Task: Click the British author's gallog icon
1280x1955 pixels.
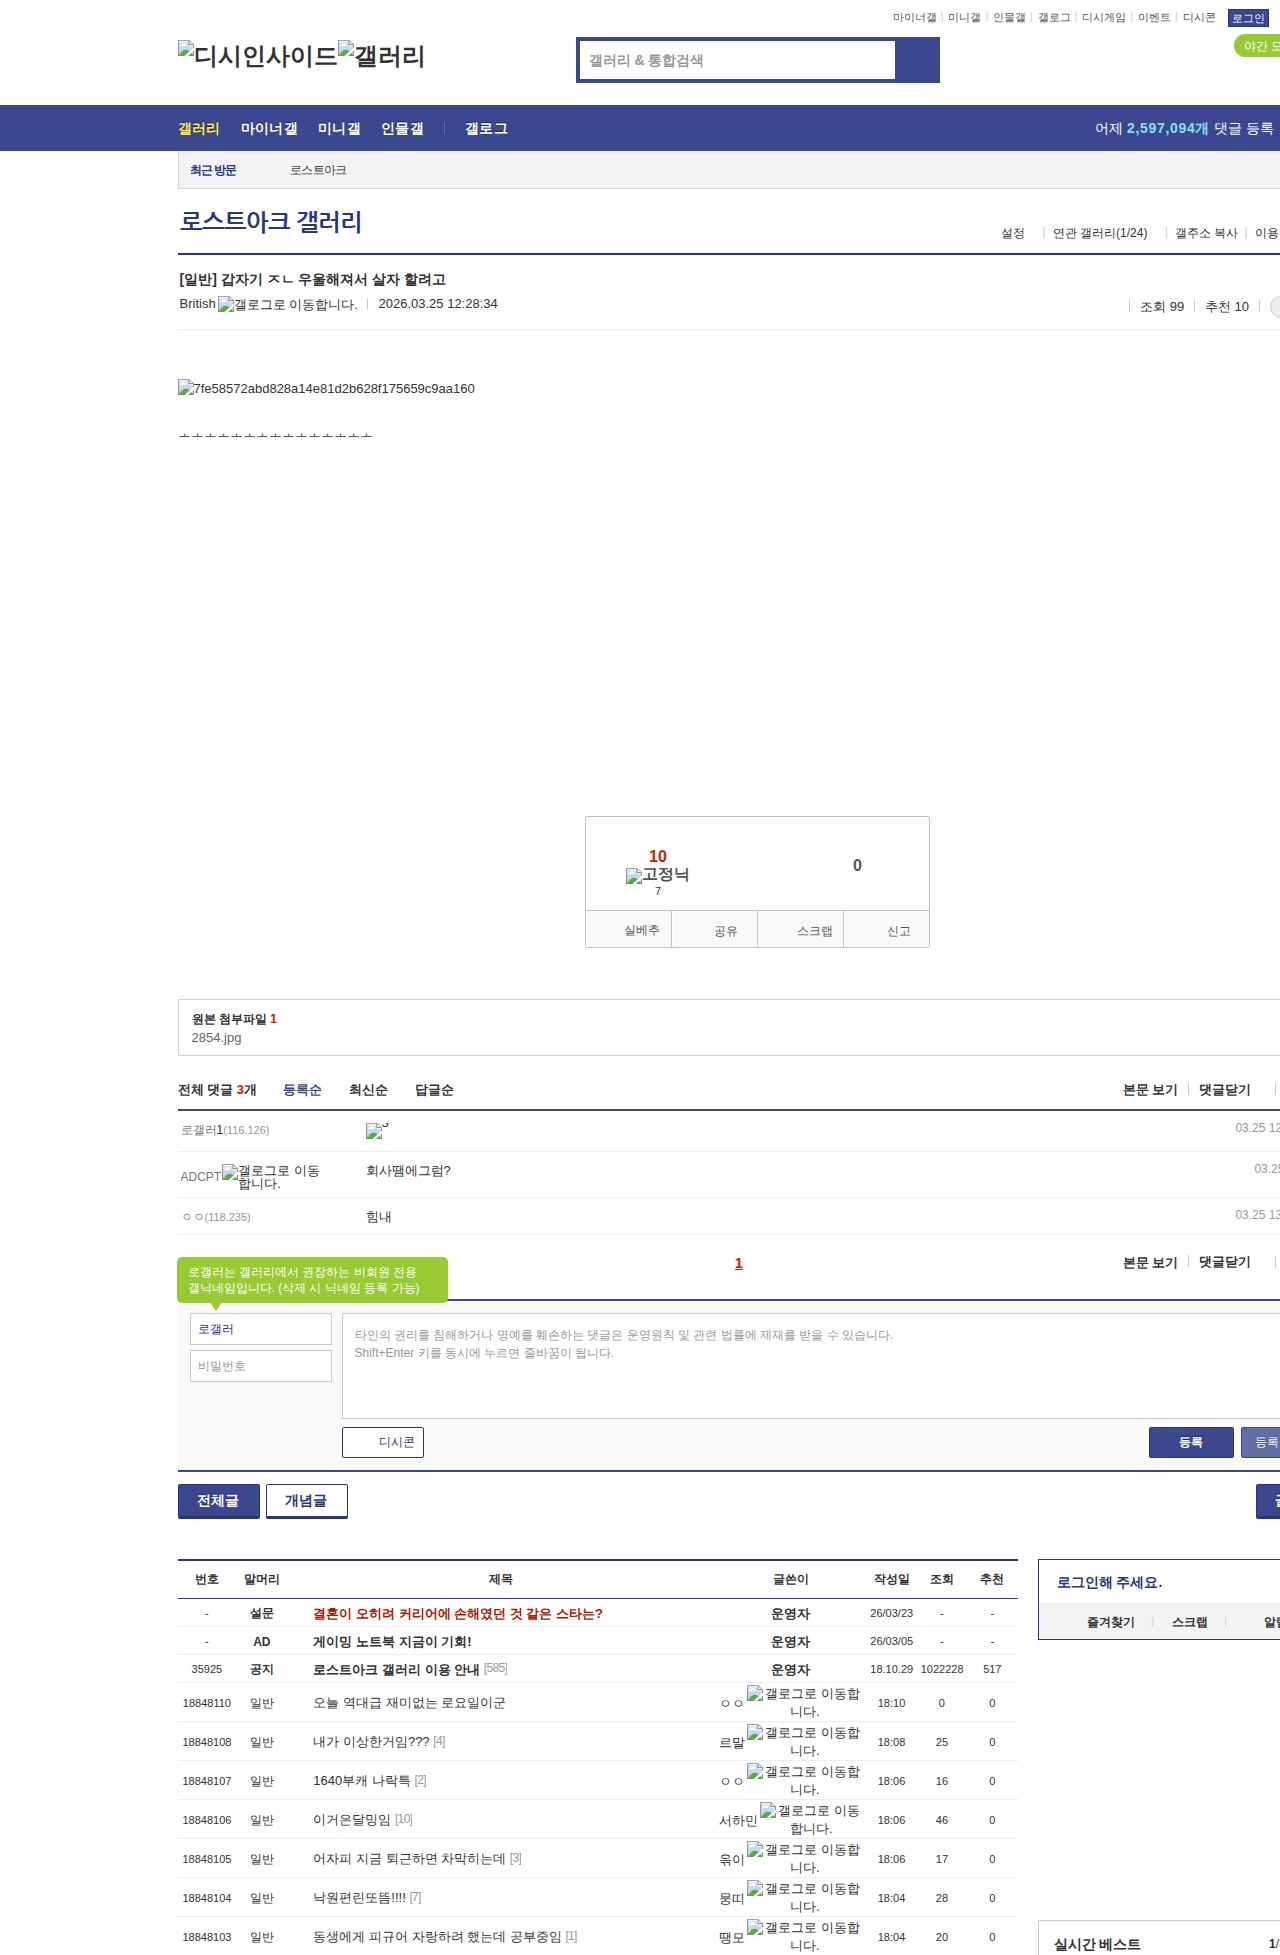Action: coord(287,304)
